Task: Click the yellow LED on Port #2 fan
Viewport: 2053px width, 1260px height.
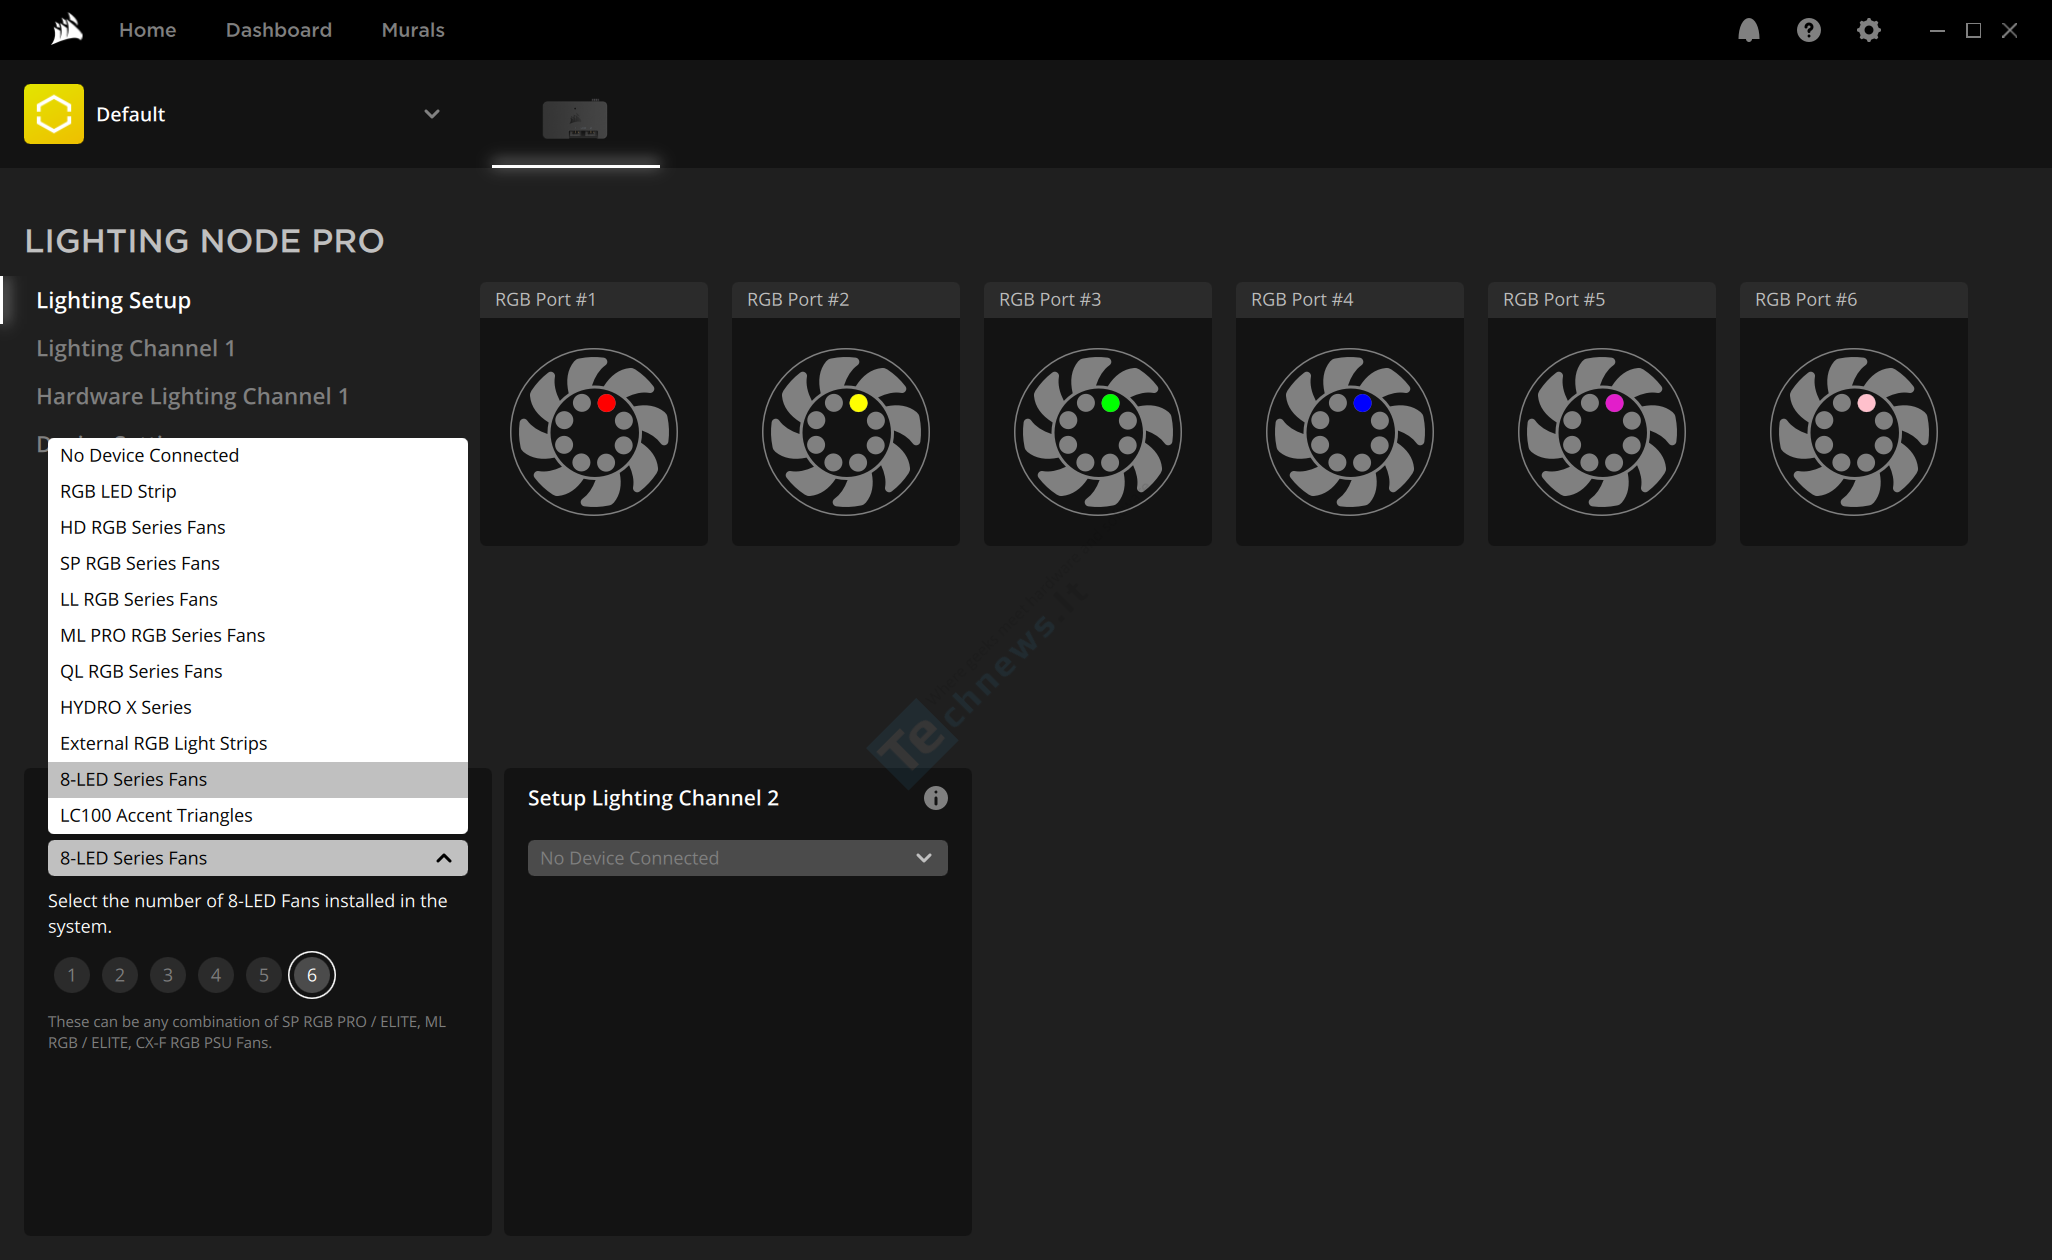Action: 858,403
